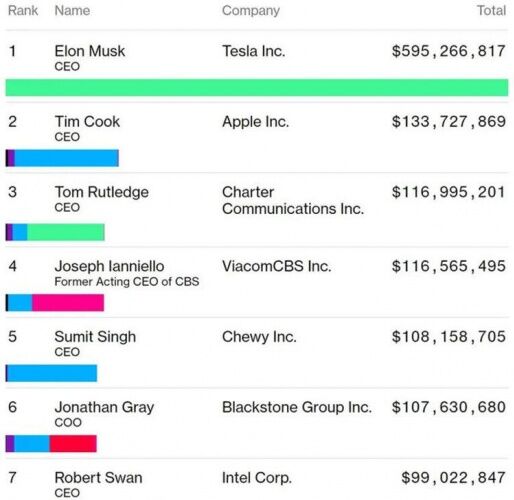This screenshot has width=514, height=500.
Task: Click the Rank column header
Action: pyautogui.click(x=23, y=11)
